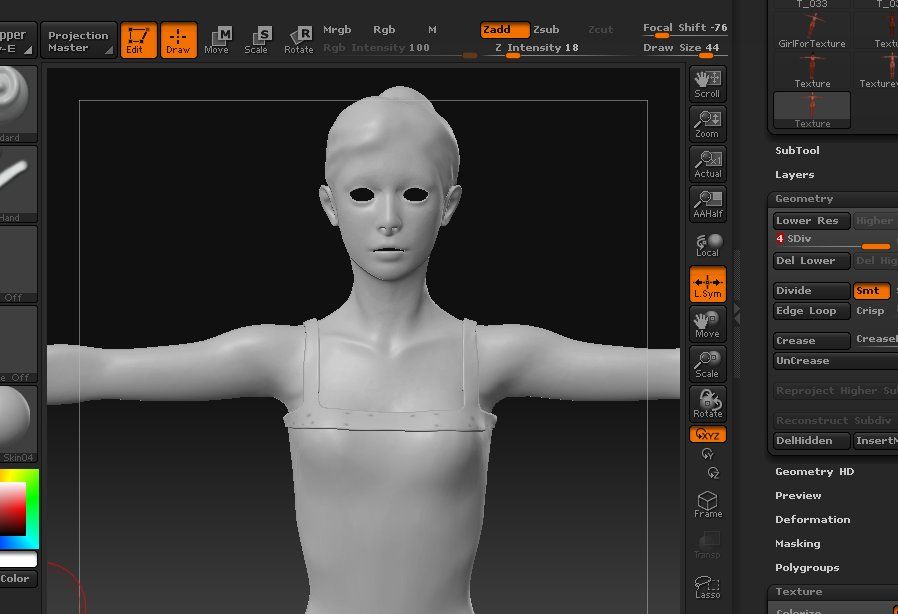
Task: Click the Zoom canvas icon
Action: (708, 123)
